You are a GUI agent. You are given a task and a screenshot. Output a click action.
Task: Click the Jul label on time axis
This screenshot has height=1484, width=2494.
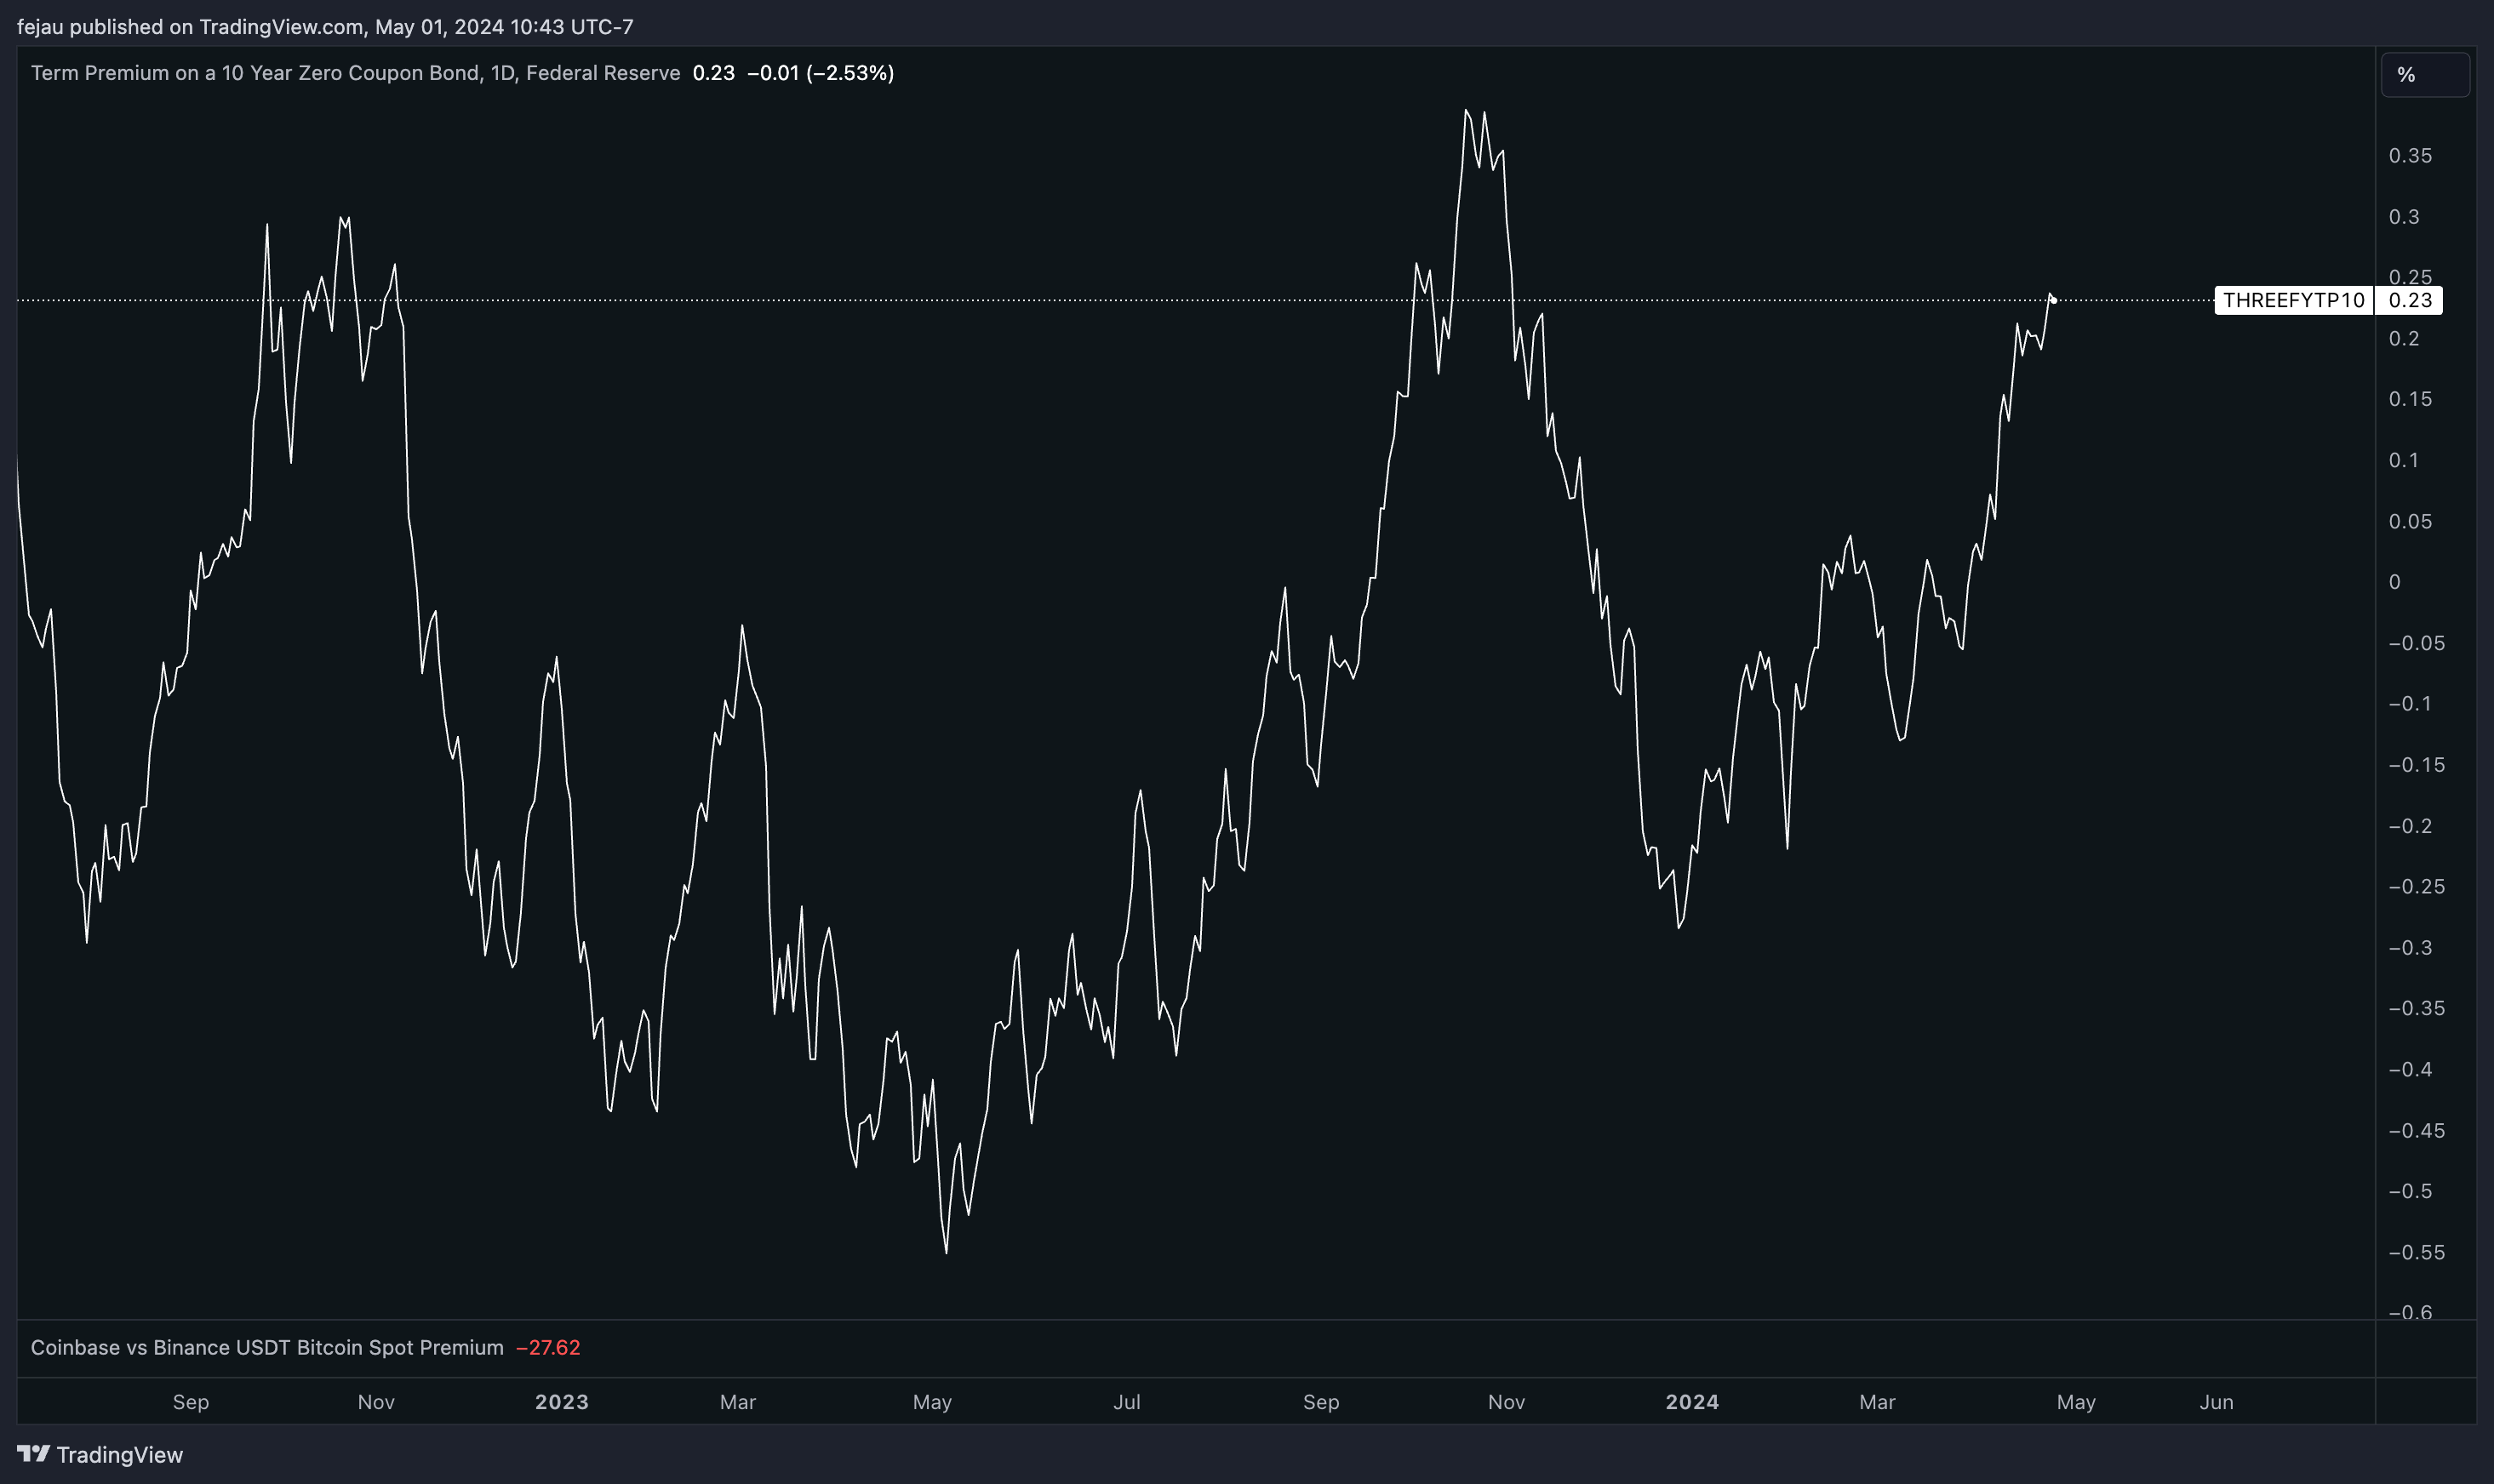tap(1126, 1402)
